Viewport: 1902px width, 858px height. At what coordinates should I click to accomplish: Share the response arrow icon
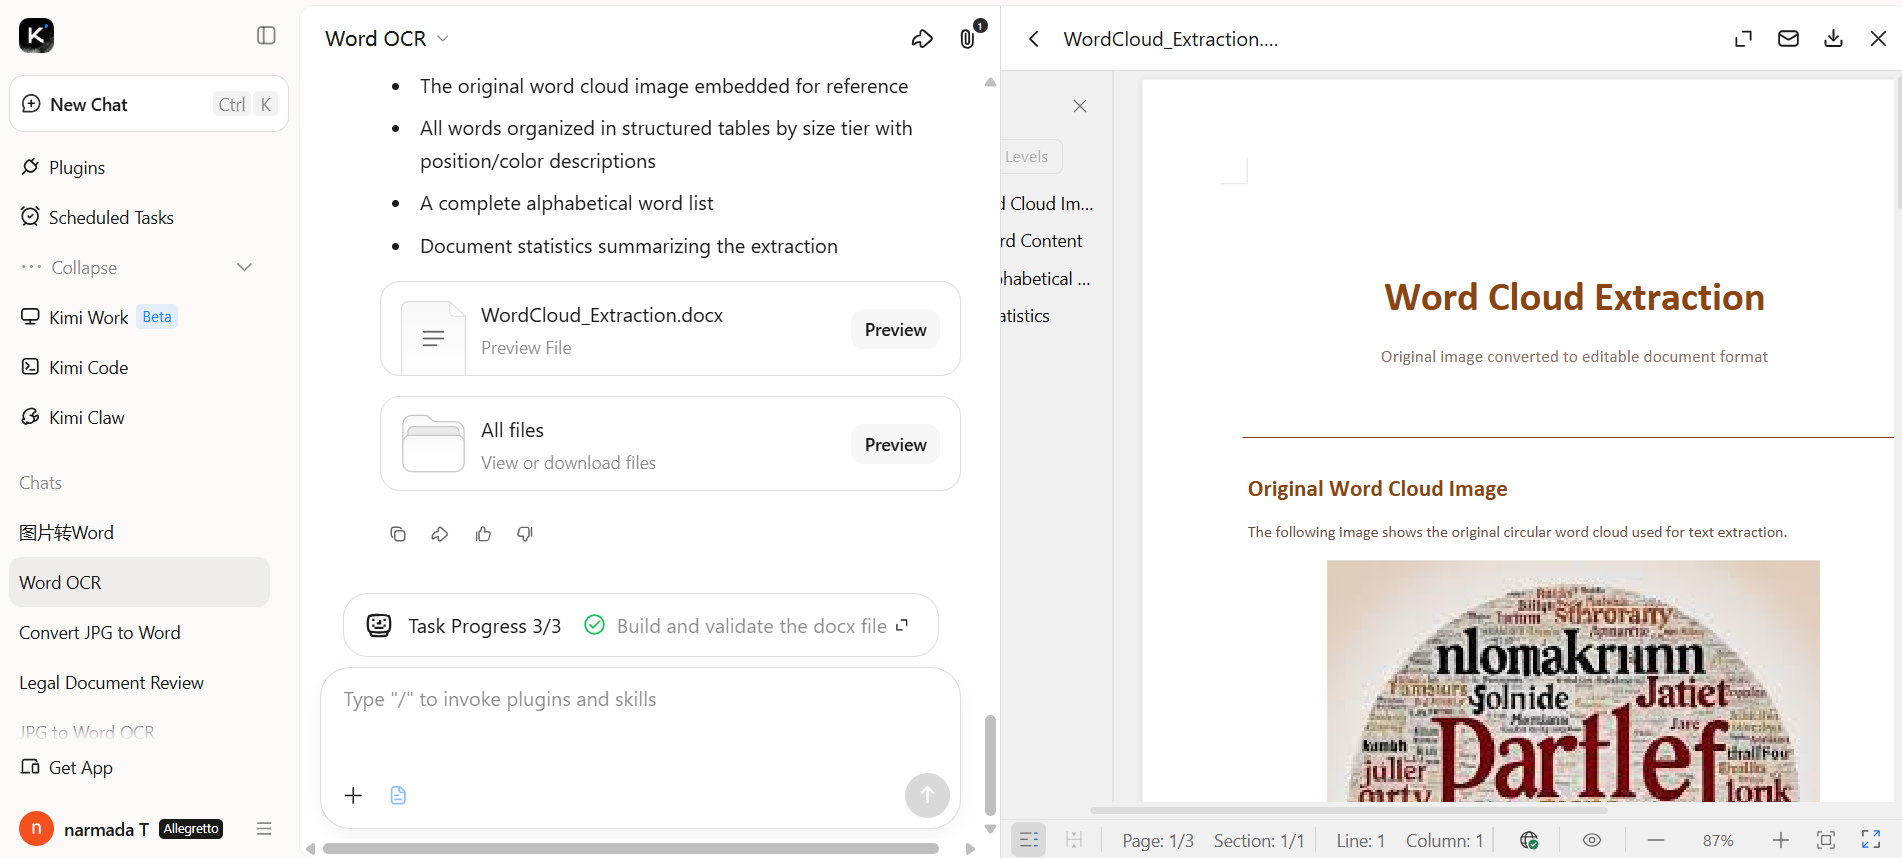[x=440, y=534]
